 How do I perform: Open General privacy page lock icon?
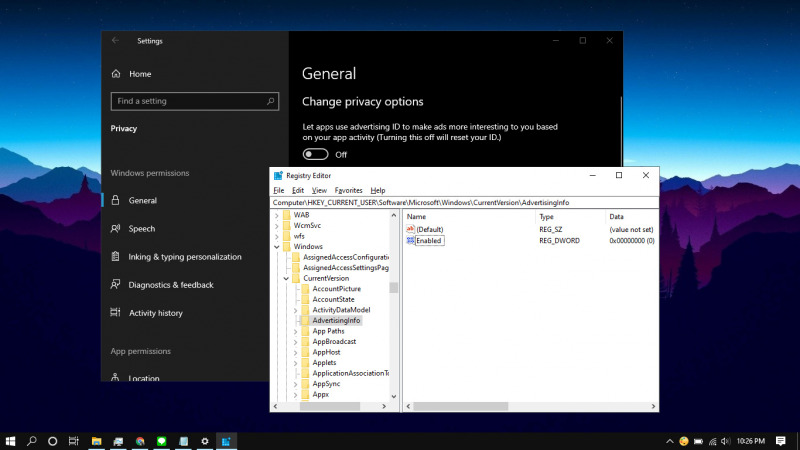coord(116,201)
